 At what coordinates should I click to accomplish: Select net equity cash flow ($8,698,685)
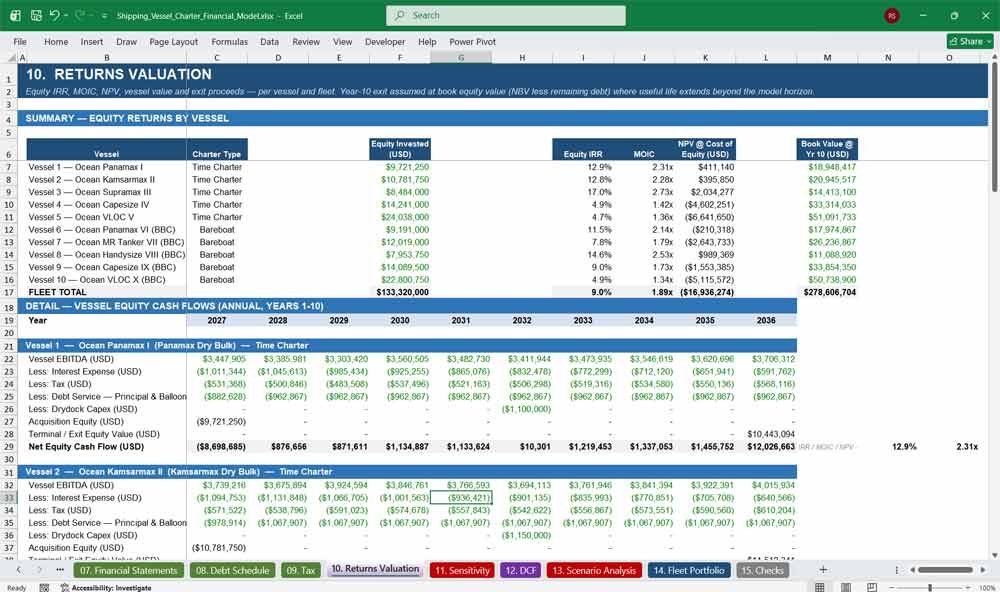coord(217,447)
